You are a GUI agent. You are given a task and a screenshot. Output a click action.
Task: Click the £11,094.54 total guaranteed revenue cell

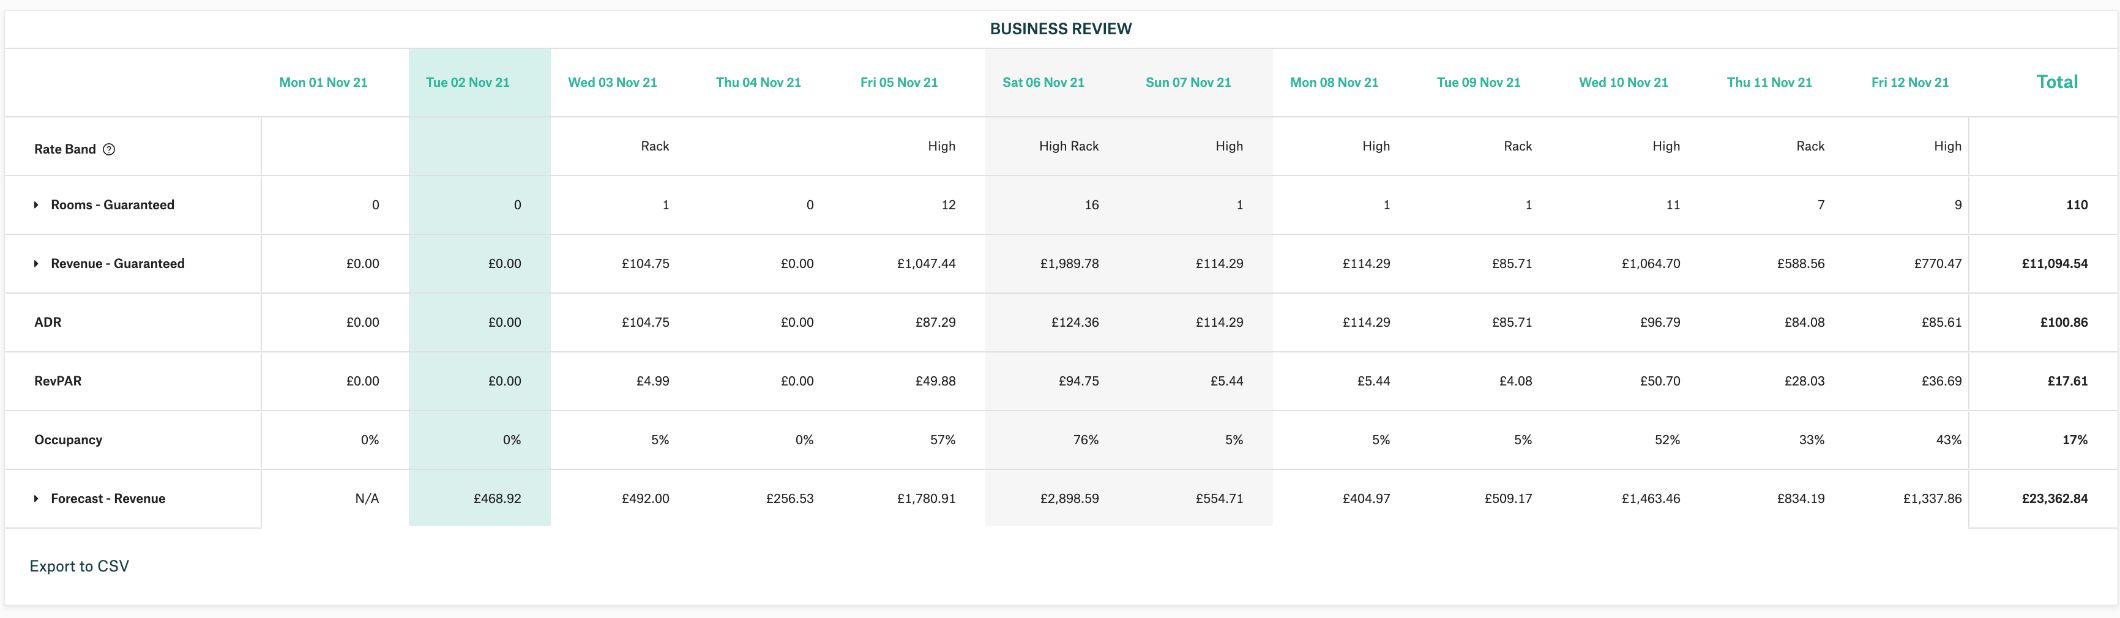point(2054,264)
